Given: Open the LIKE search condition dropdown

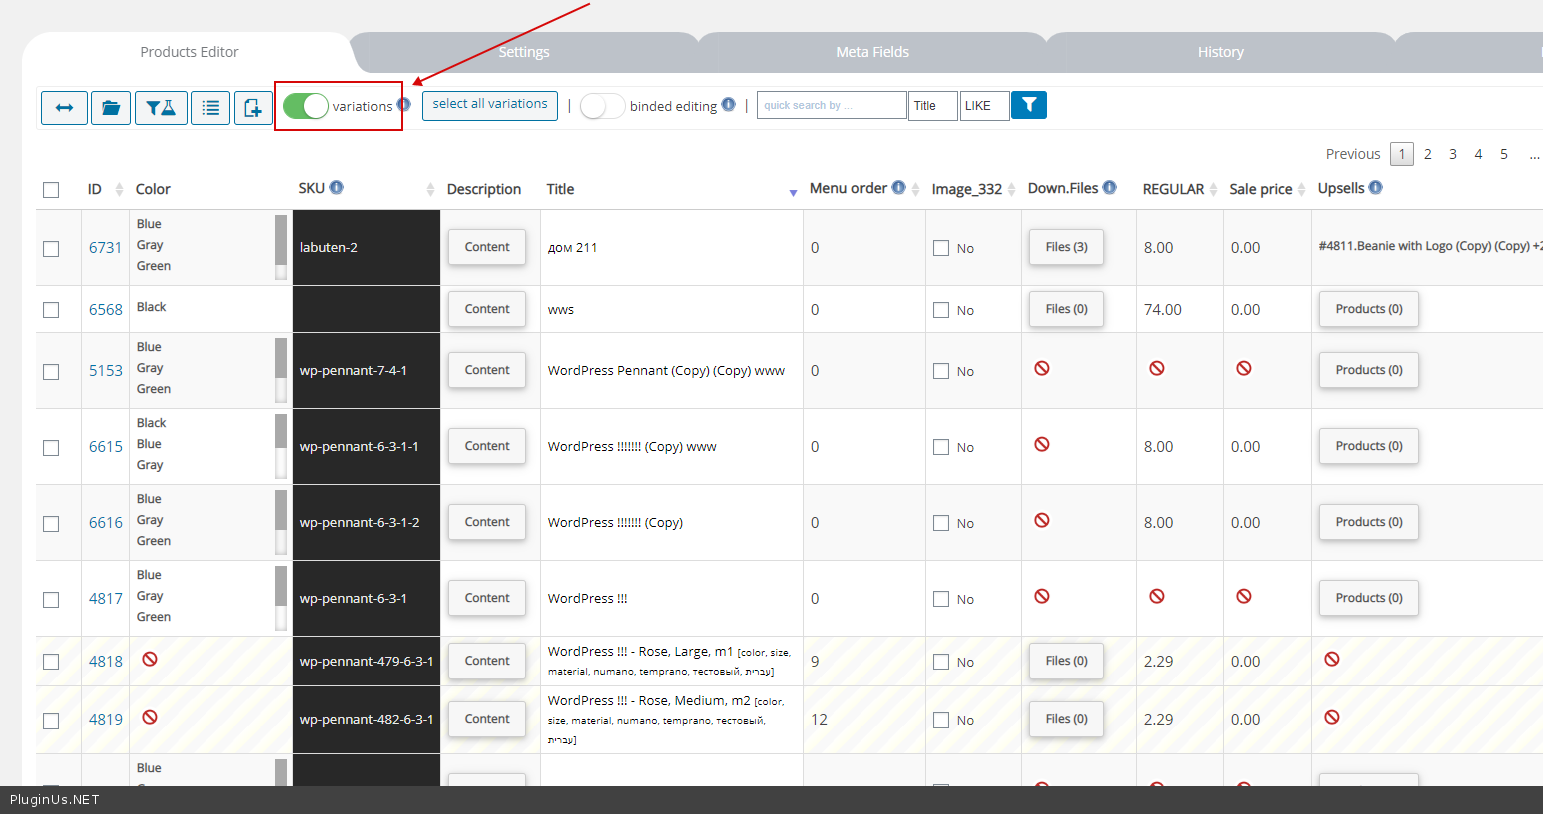Looking at the screenshot, I should tap(984, 106).
